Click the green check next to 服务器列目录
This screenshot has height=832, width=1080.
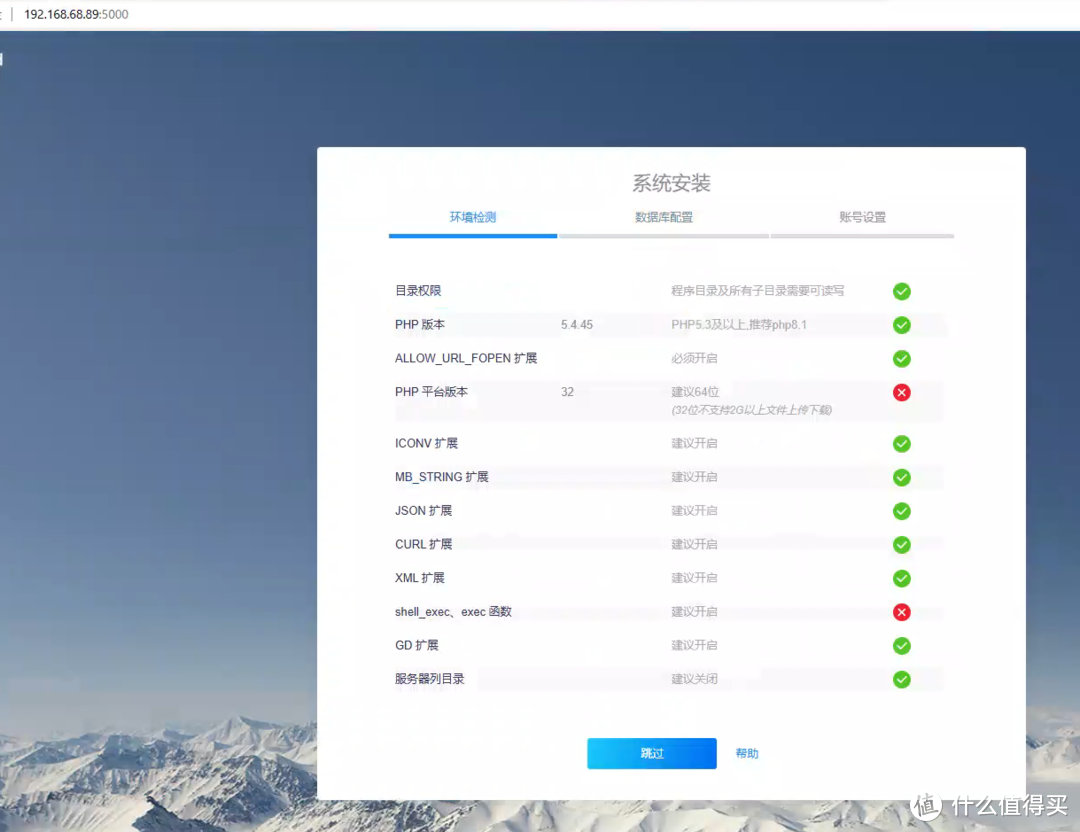point(901,679)
